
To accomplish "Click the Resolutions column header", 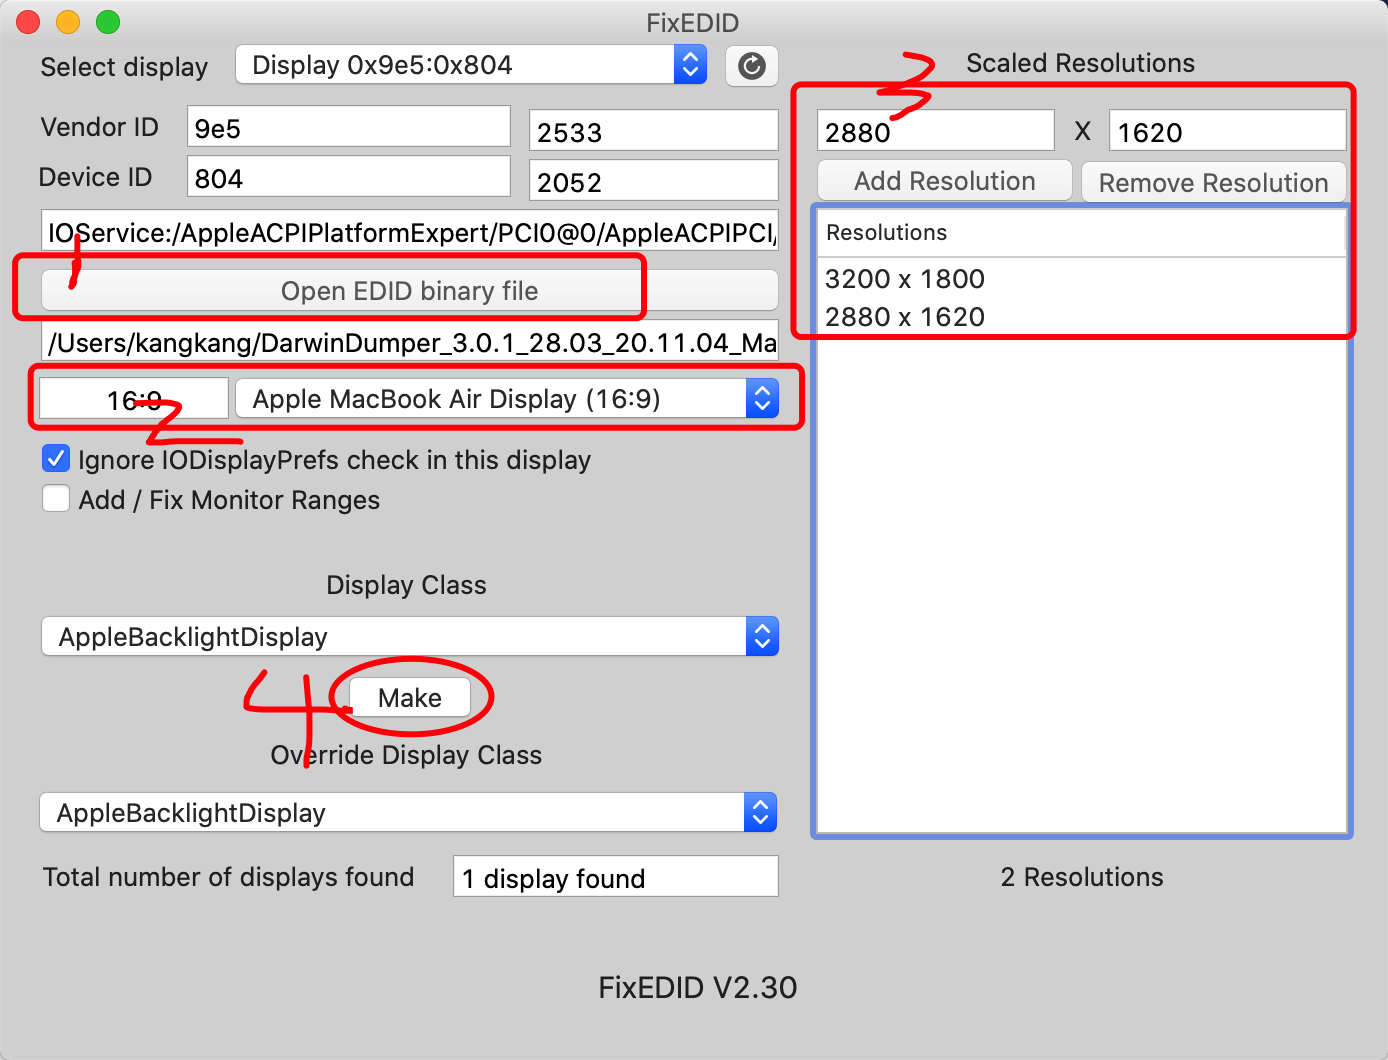I will coord(1080,233).
